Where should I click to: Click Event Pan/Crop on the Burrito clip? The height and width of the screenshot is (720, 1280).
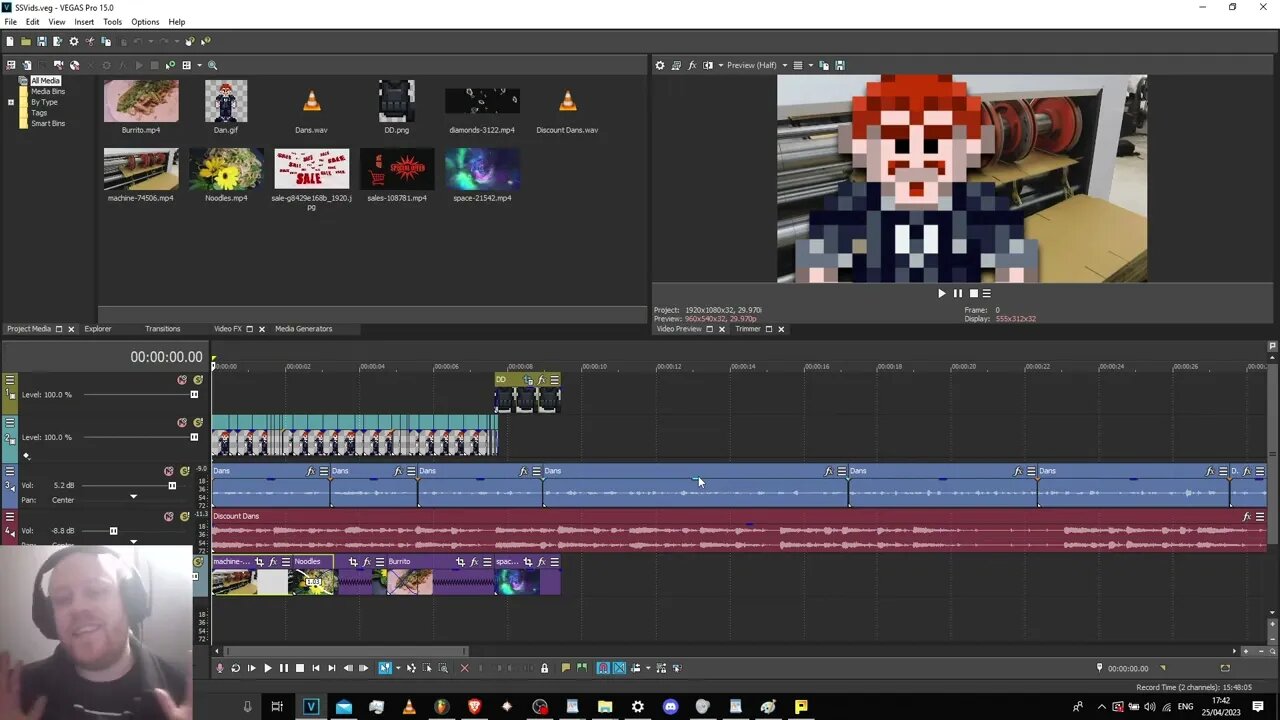click(x=460, y=562)
